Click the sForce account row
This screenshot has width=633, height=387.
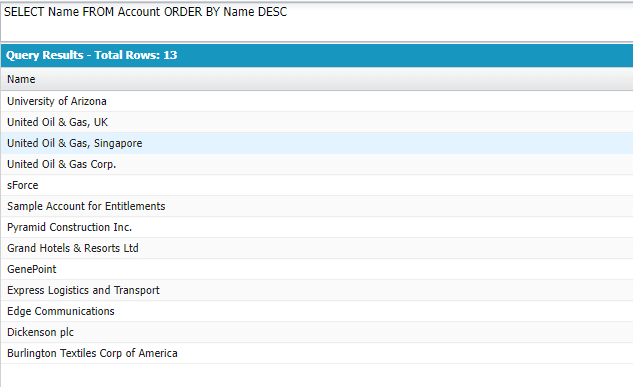click(x=317, y=185)
